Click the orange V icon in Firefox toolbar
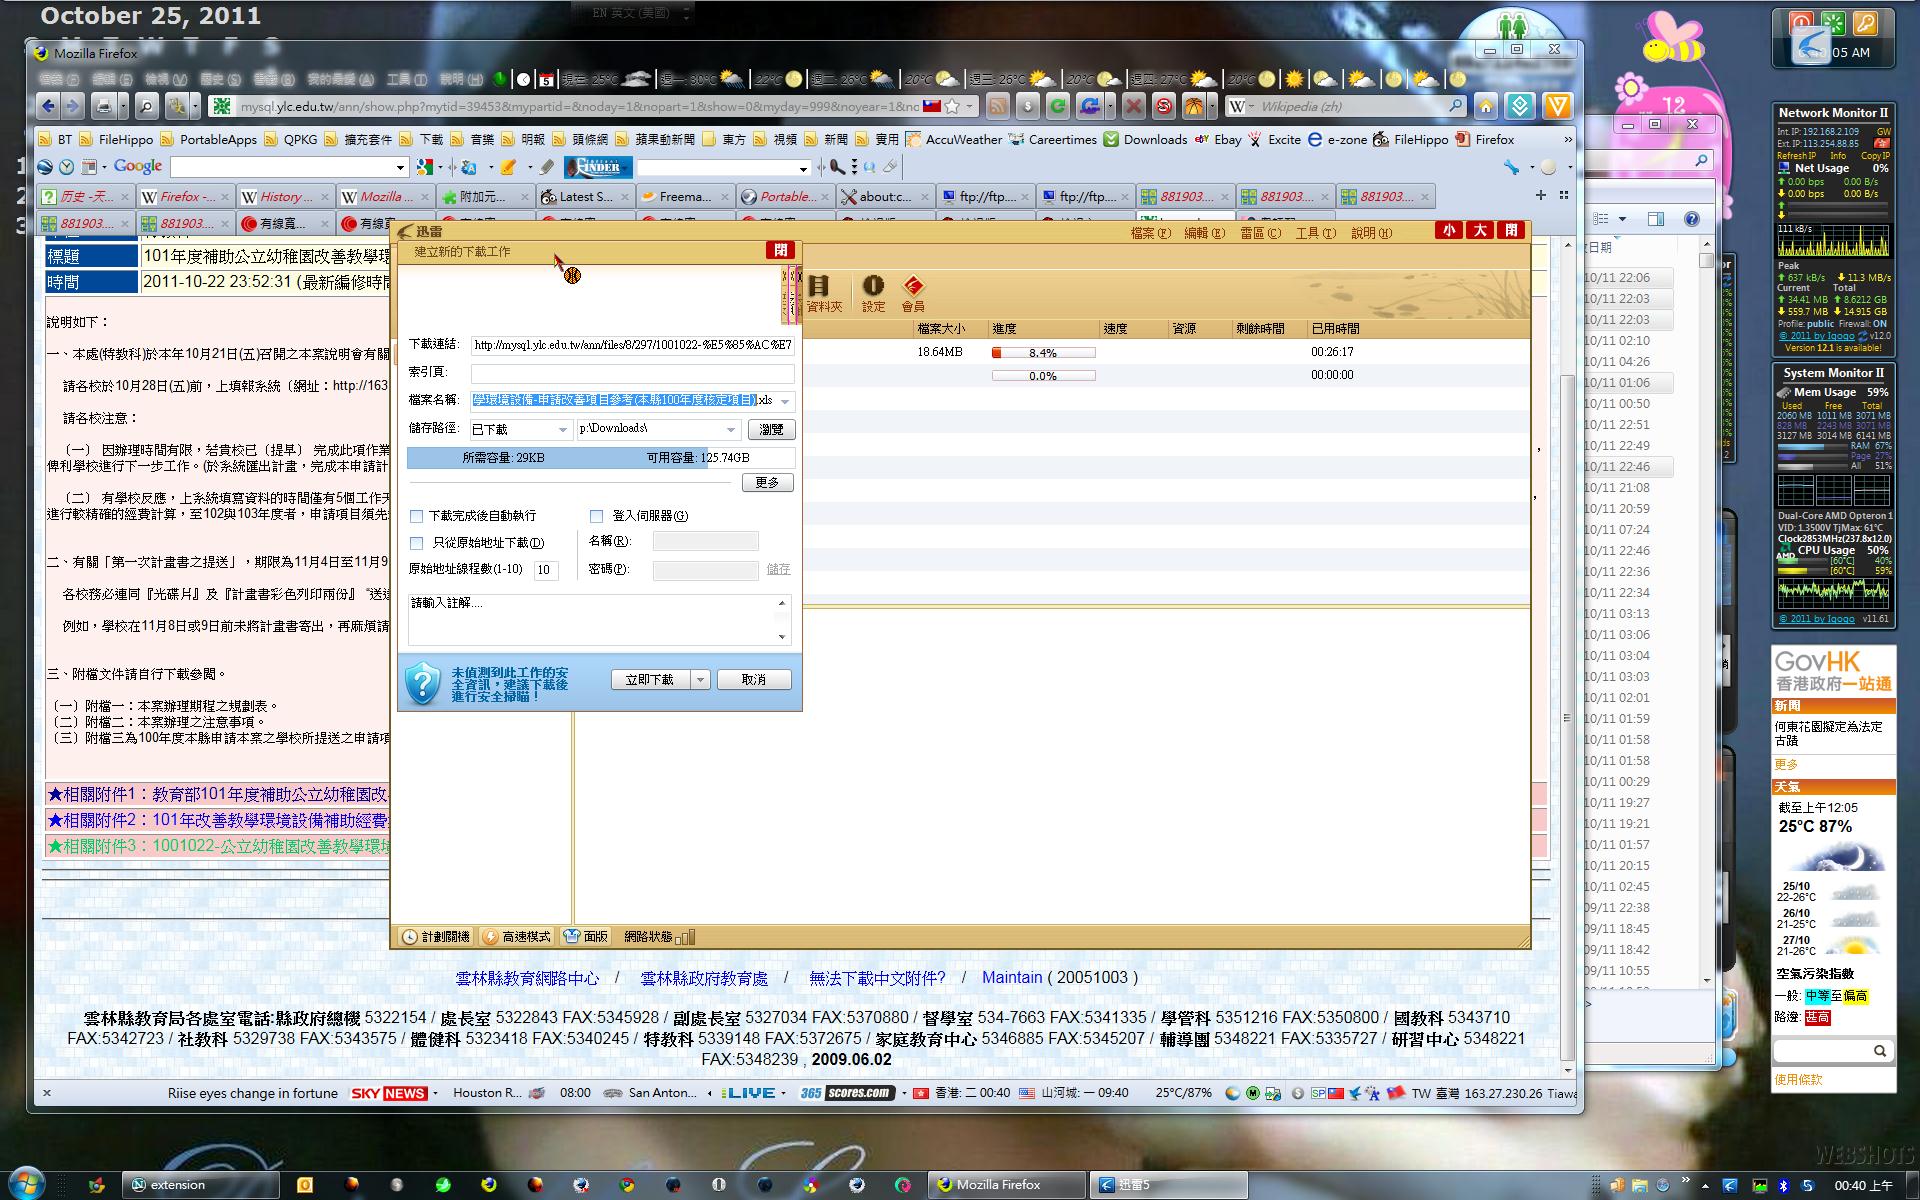 click(x=1556, y=106)
